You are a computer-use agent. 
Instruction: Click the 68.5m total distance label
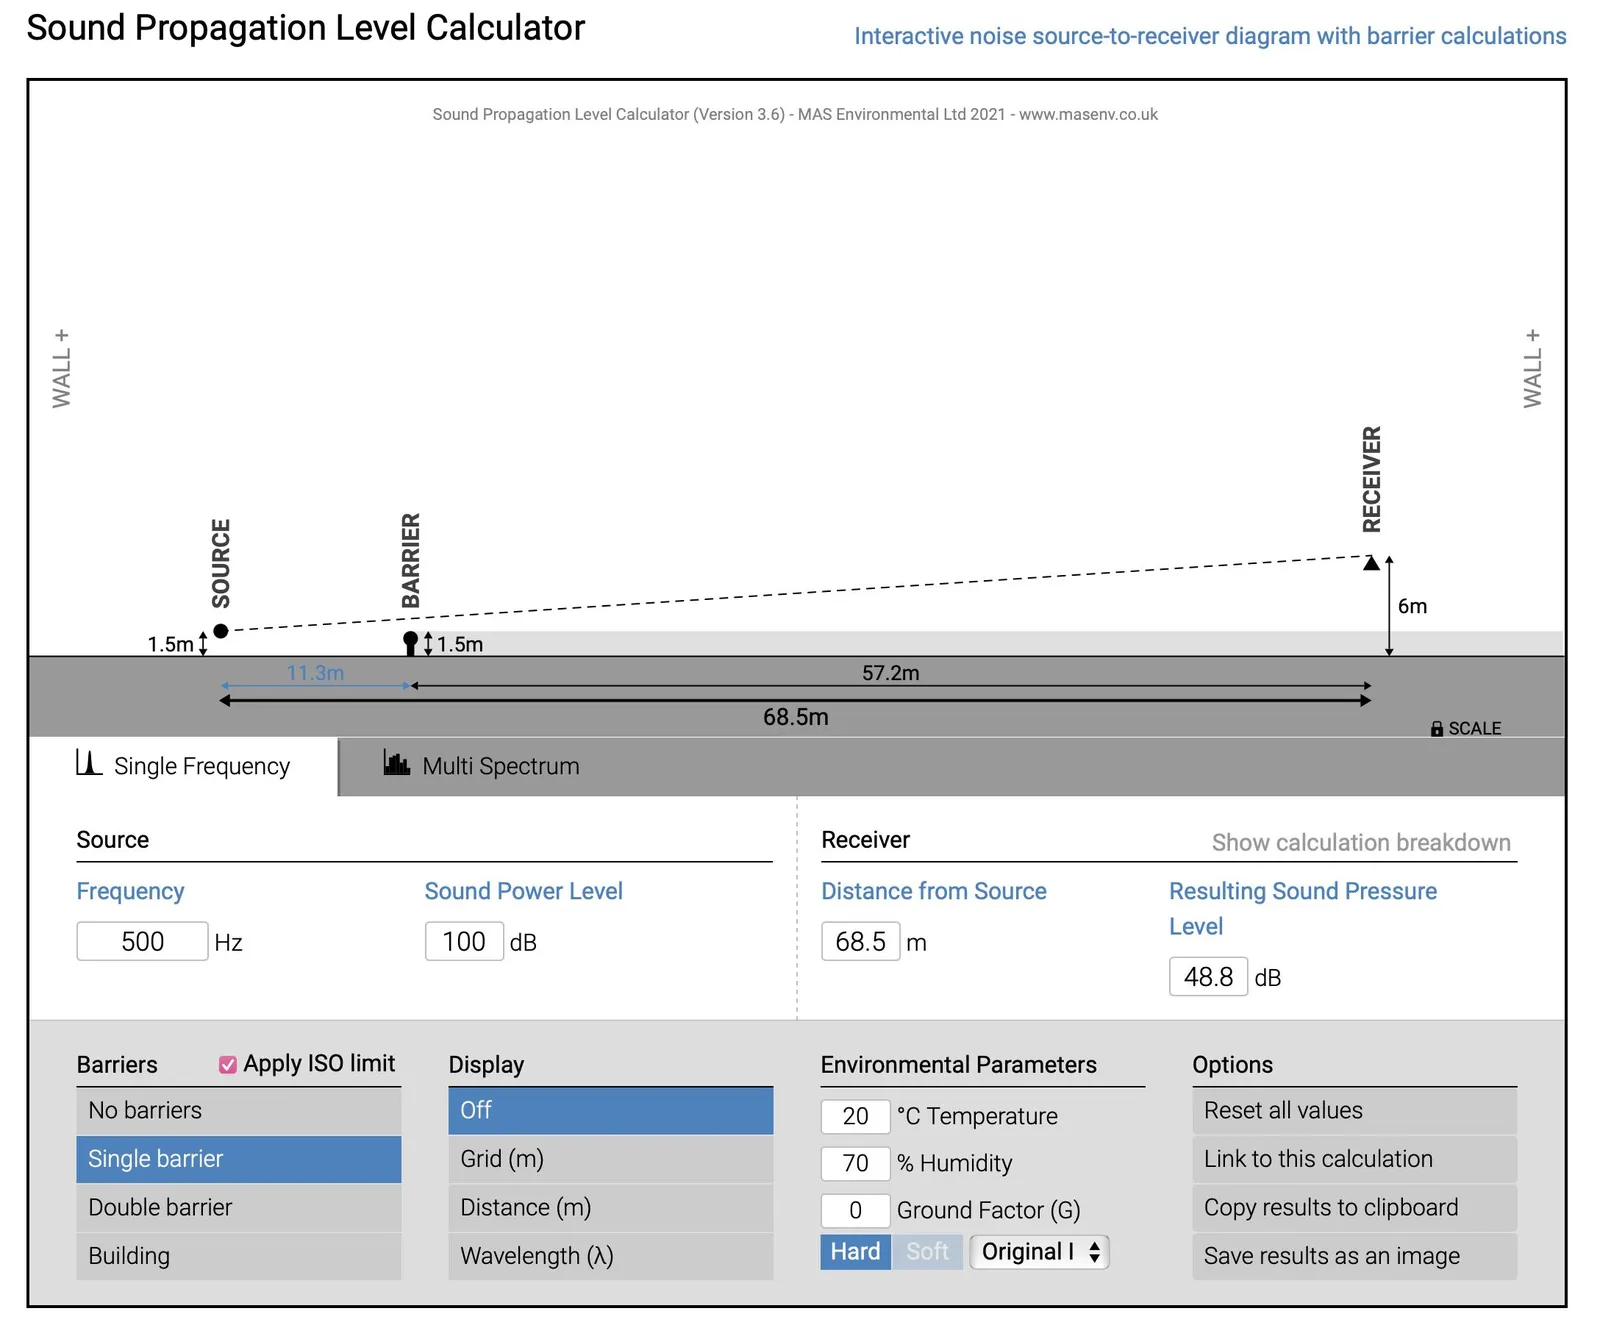796,717
